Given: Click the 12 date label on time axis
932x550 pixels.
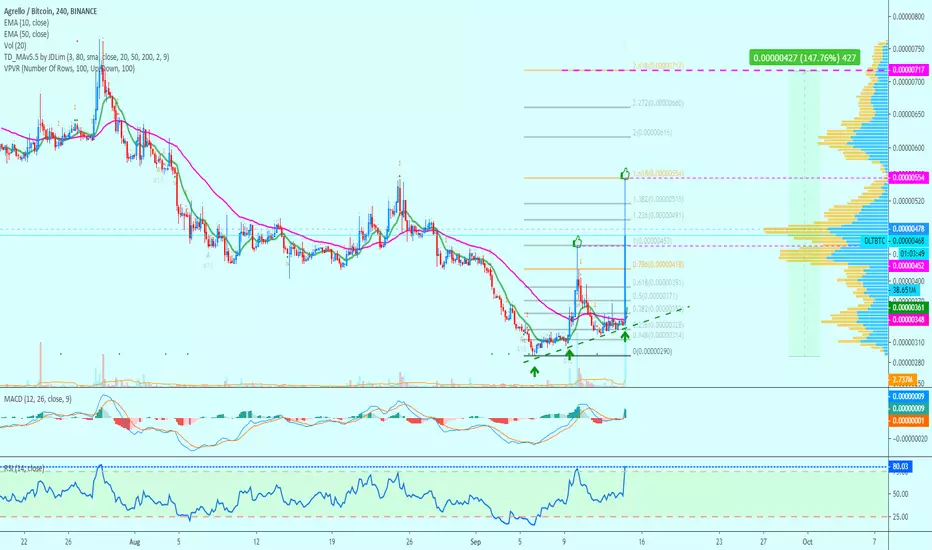Looking at the screenshot, I should 256,542.
